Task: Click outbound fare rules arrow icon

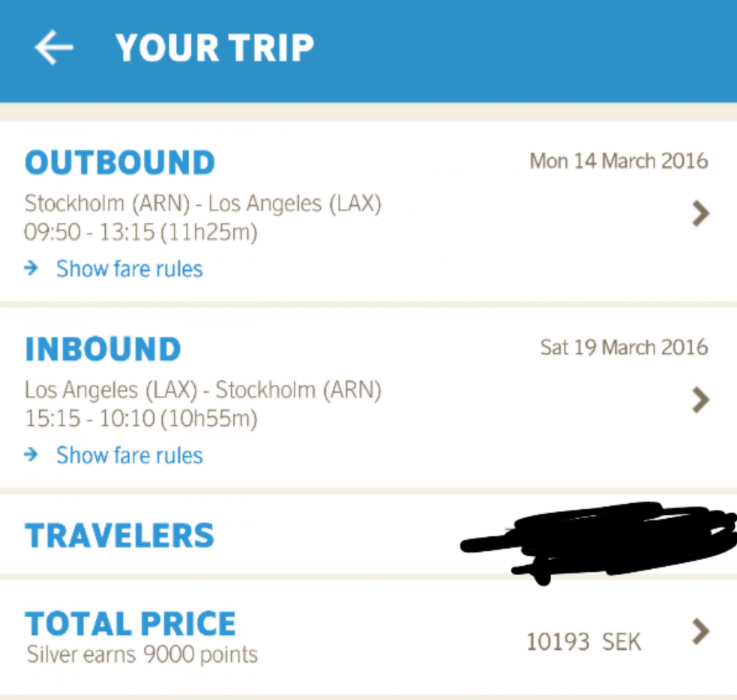Action: click(32, 269)
